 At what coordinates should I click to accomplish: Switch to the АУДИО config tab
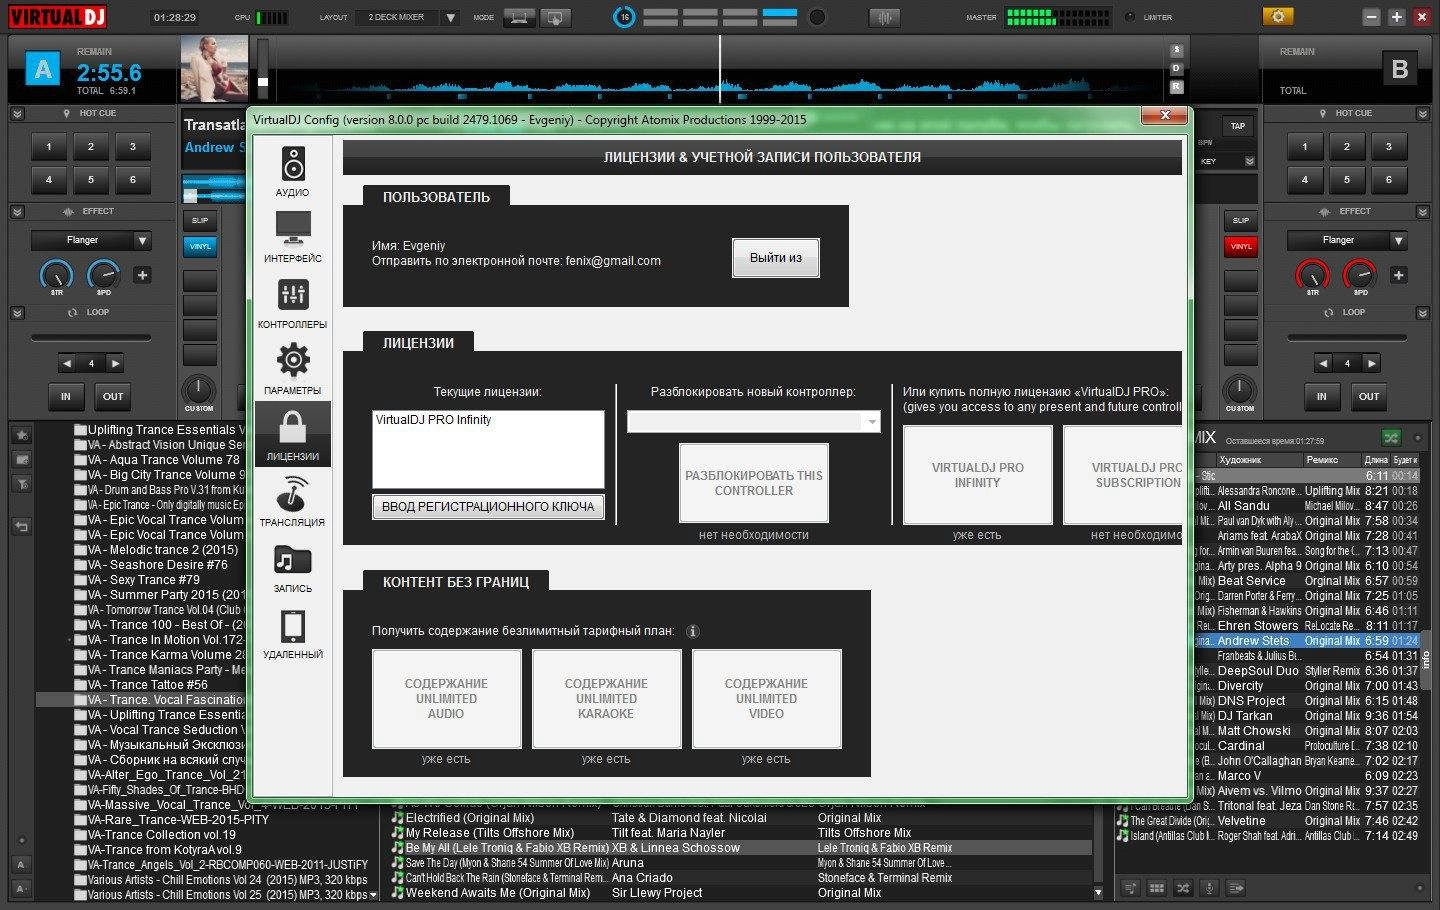coord(292,171)
